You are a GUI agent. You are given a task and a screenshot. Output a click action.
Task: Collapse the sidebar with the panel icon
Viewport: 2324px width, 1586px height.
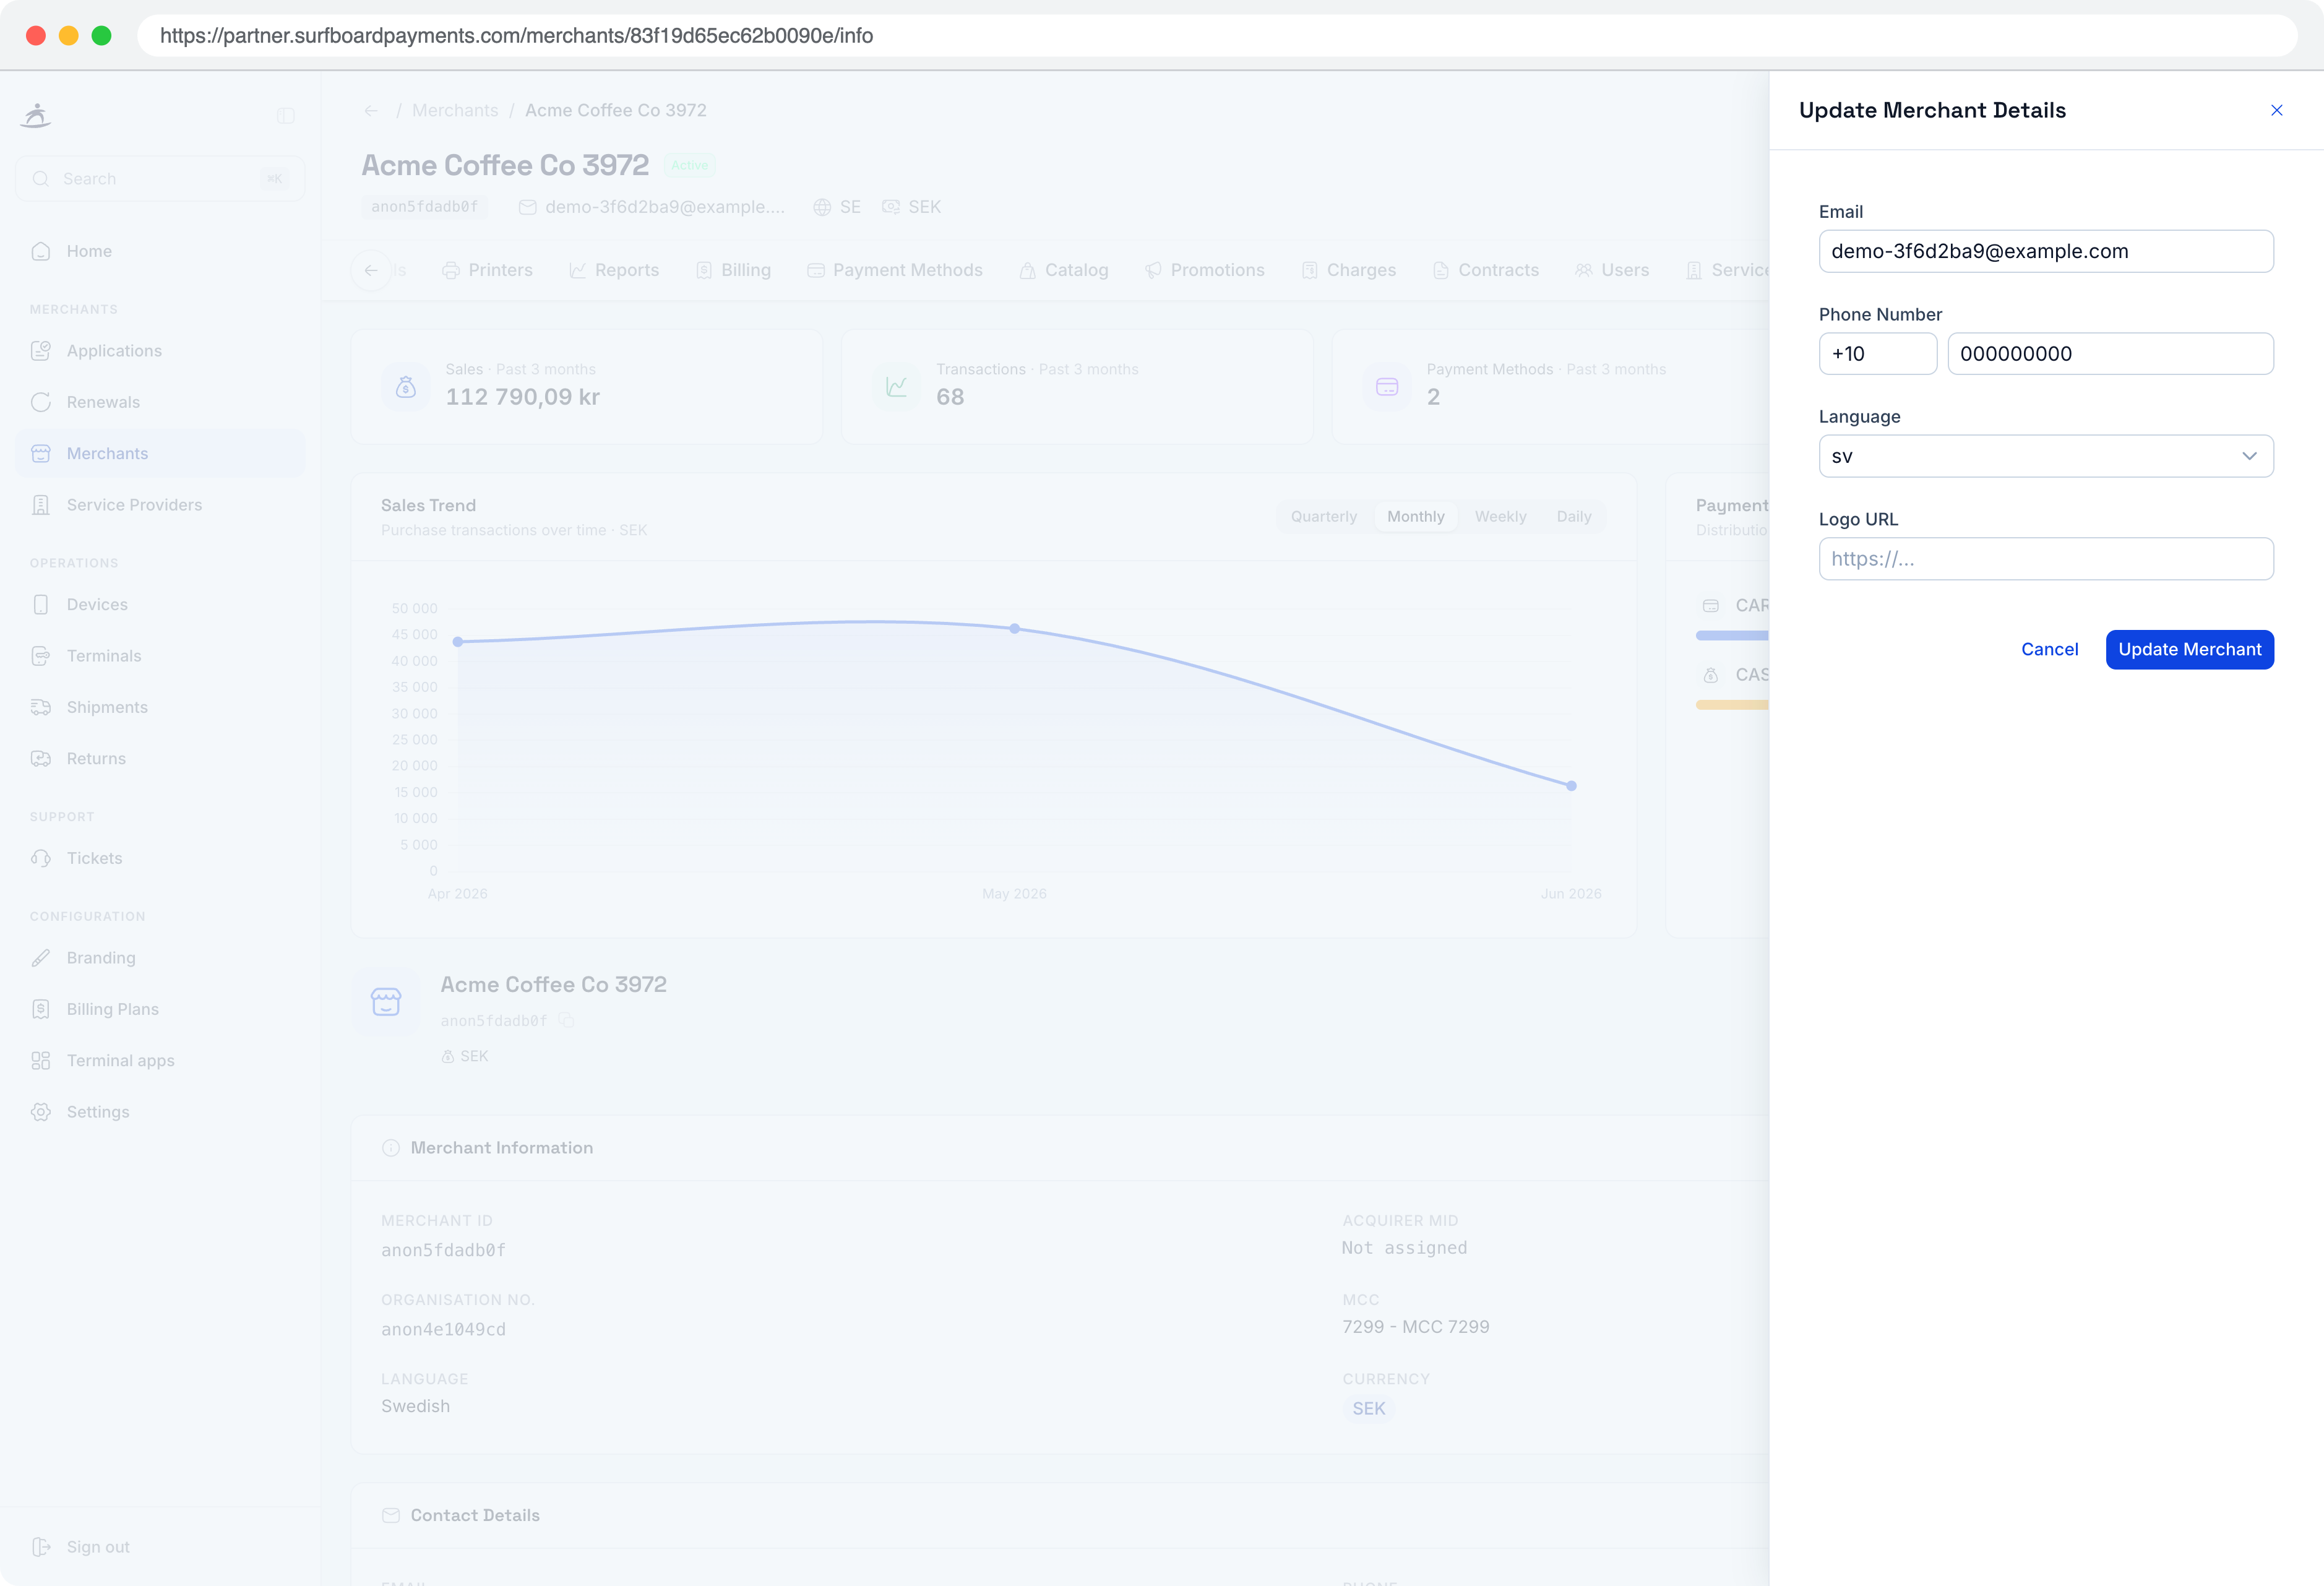click(x=286, y=116)
